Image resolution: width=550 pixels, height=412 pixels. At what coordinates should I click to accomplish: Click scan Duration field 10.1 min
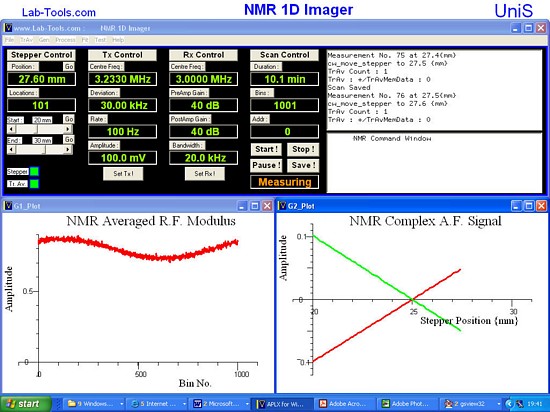click(284, 79)
